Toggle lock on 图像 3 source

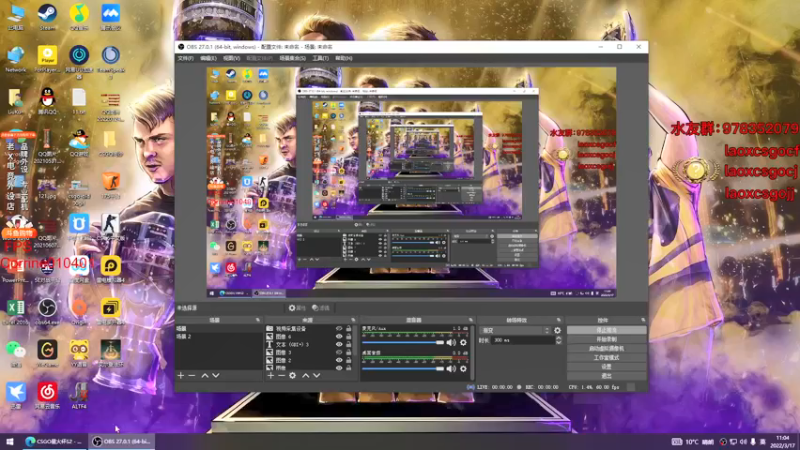pyautogui.click(x=348, y=353)
